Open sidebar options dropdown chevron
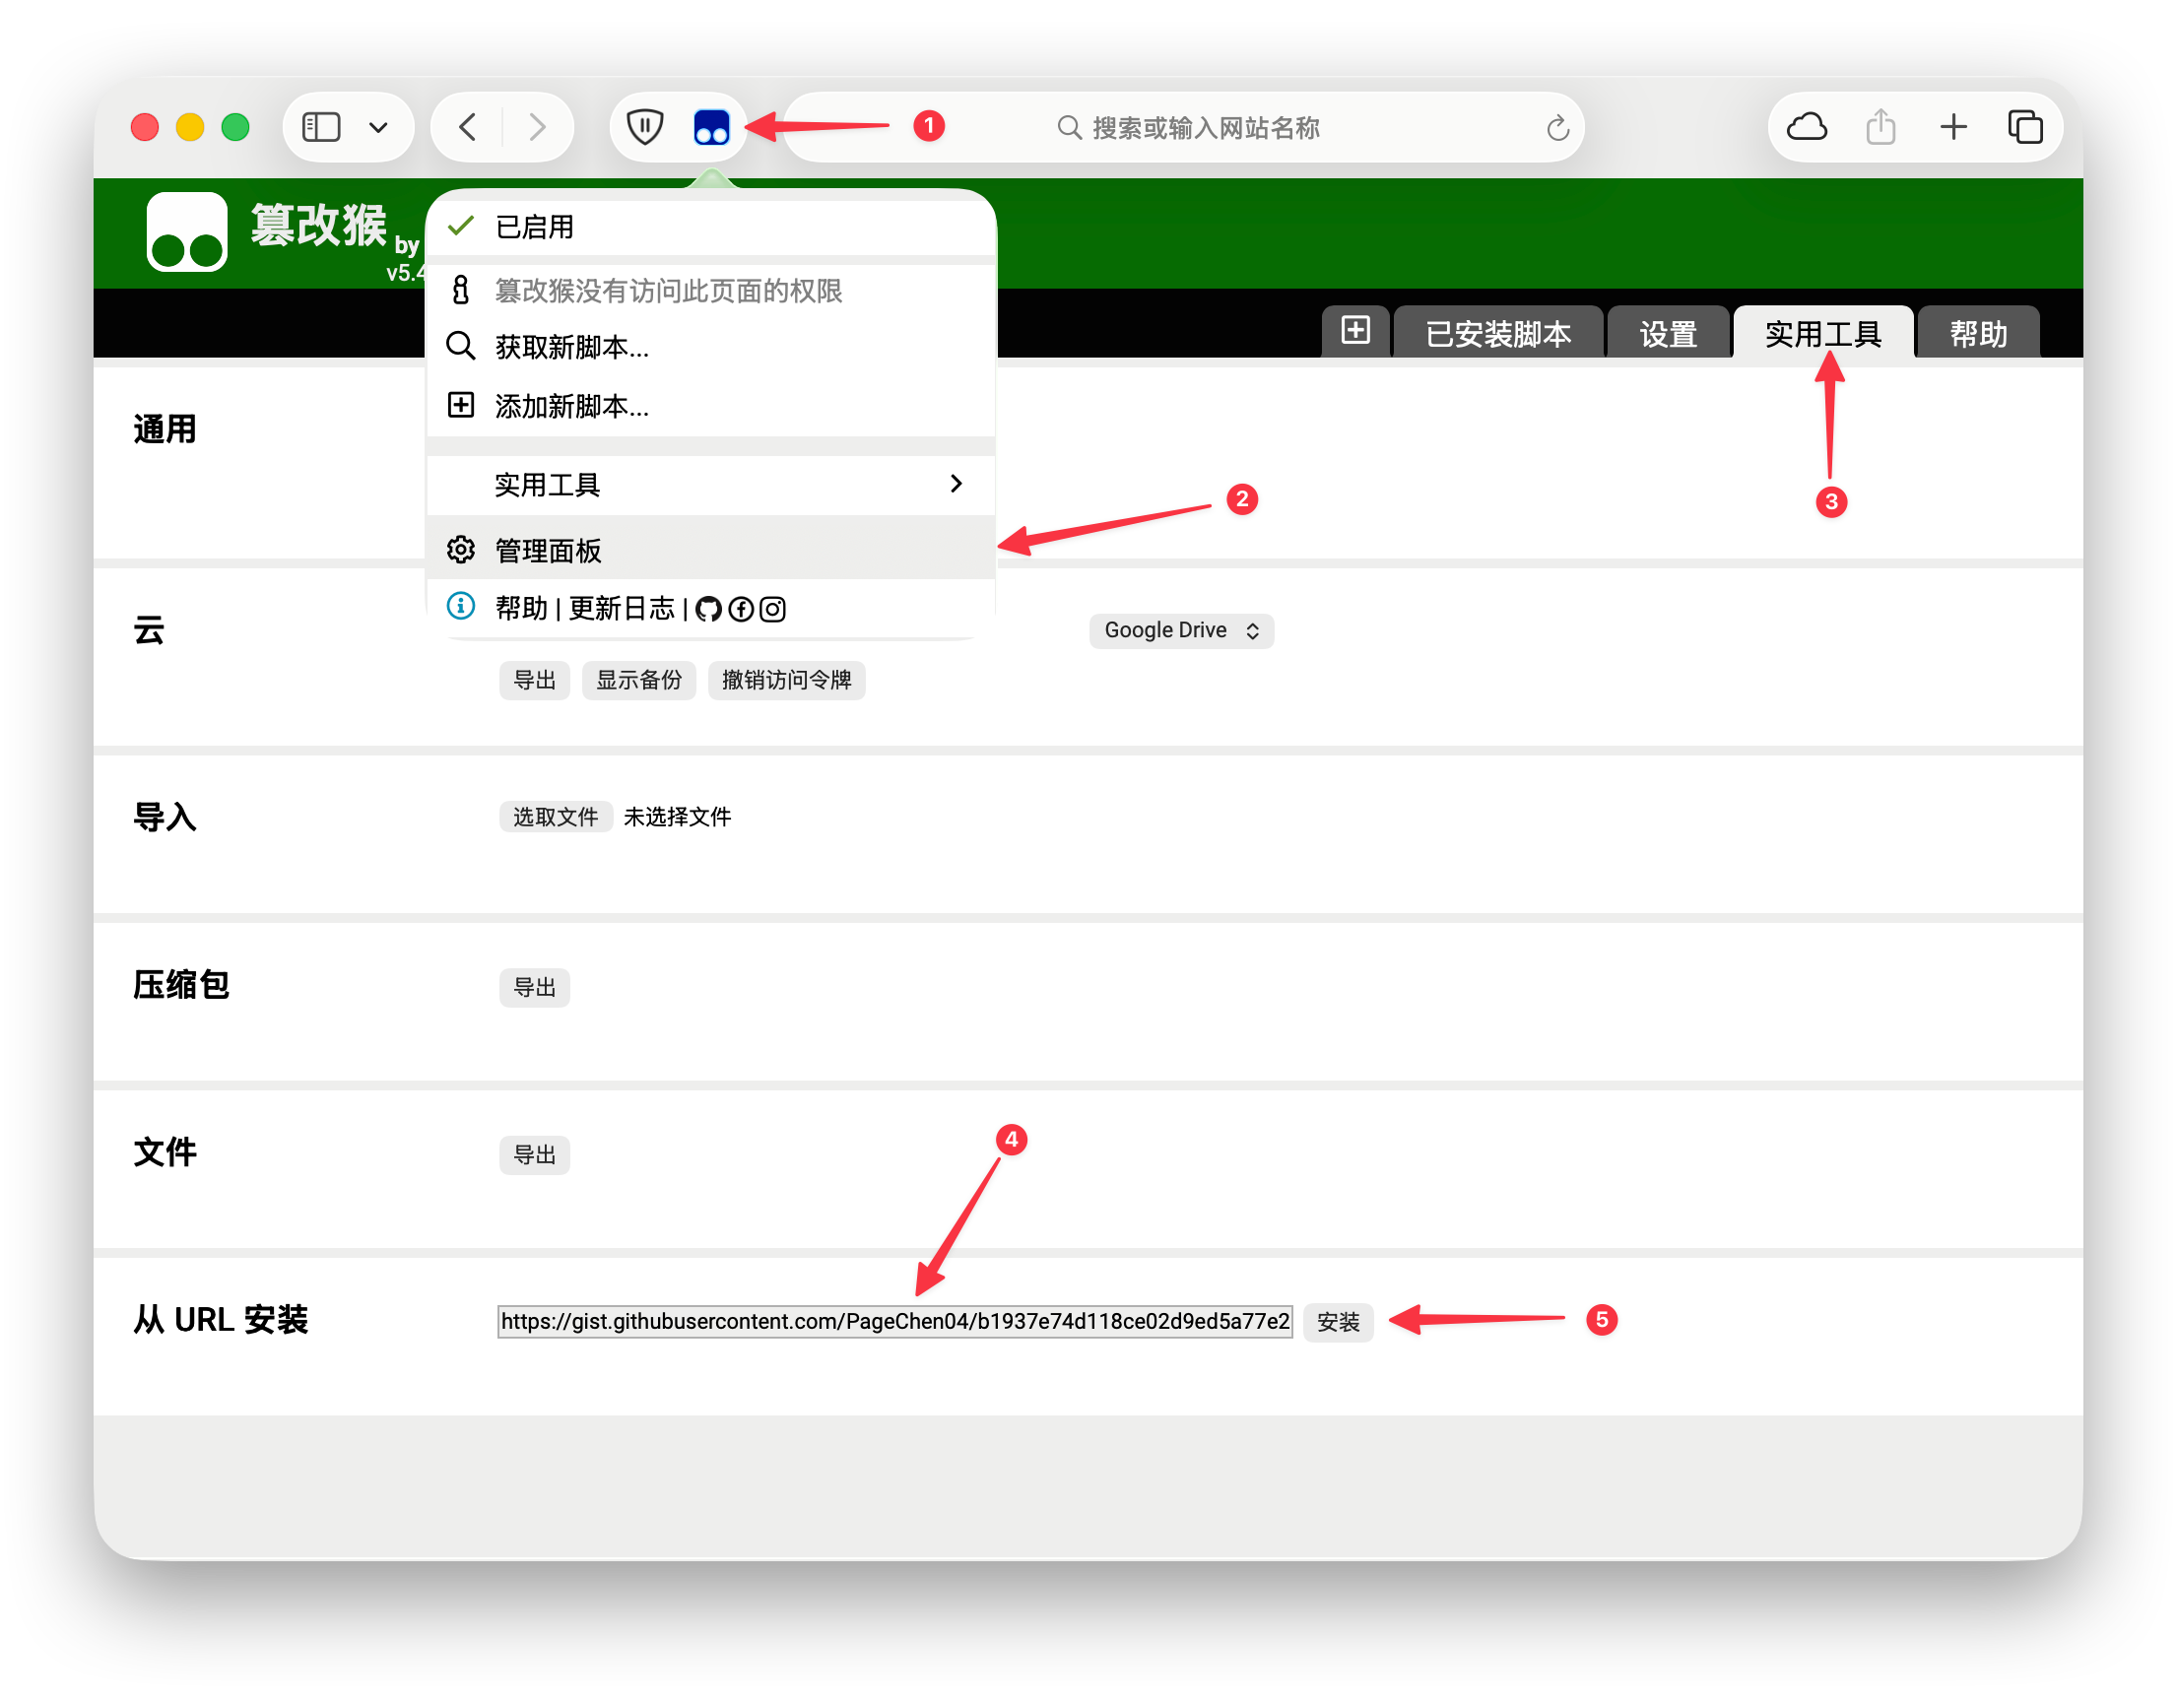Screen dimensions: 2177x1708 378,128
